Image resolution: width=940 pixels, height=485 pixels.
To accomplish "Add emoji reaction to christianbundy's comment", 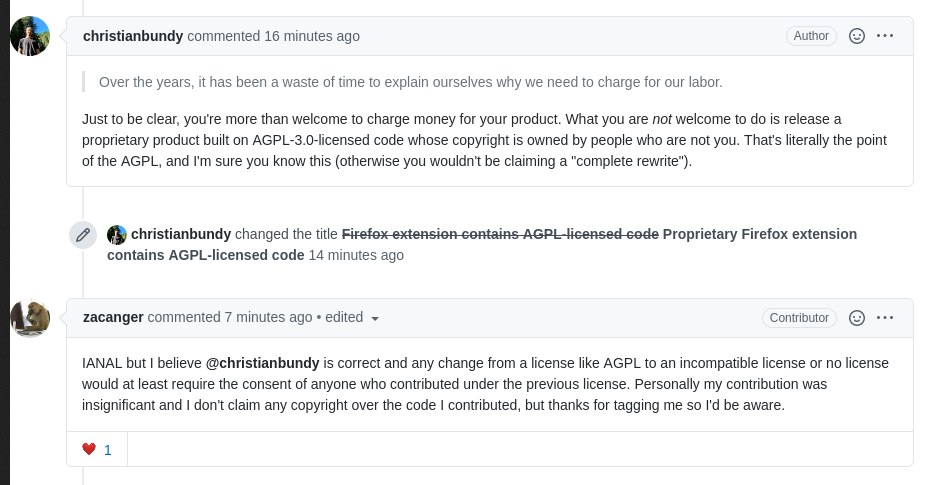I will click(x=857, y=36).
